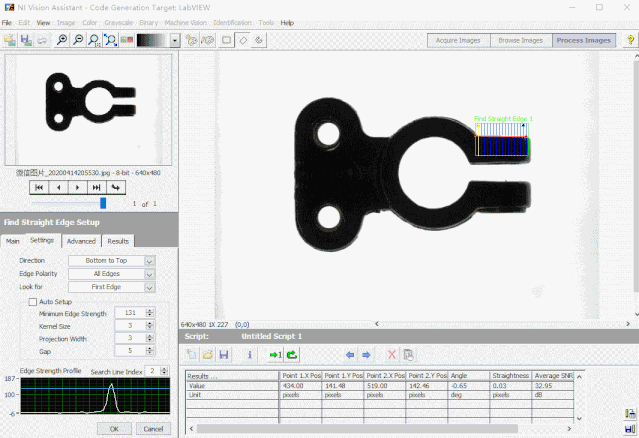The image size is (639, 438).
Task: Click the Gap stepper arrows
Action: [x=150, y=351]
